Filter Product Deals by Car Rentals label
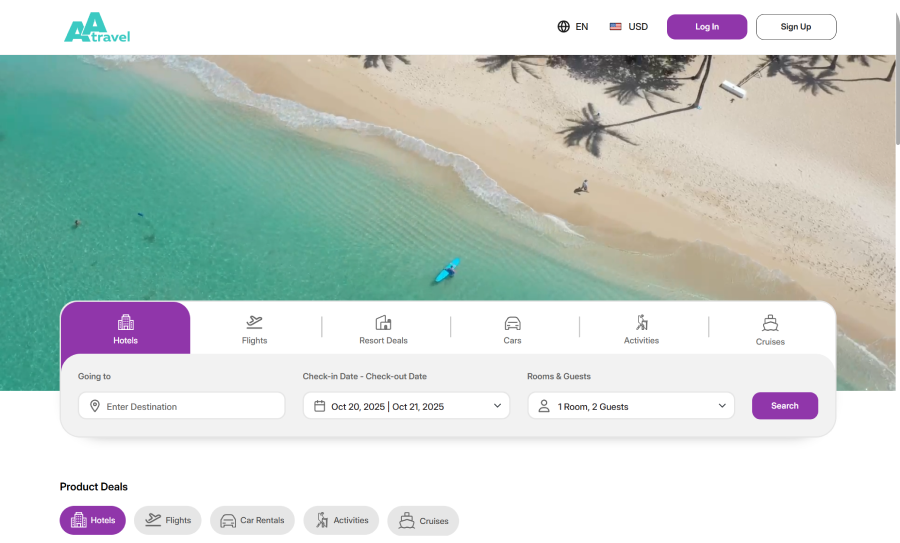The image size is (900, 543). [x=262, y=520]
